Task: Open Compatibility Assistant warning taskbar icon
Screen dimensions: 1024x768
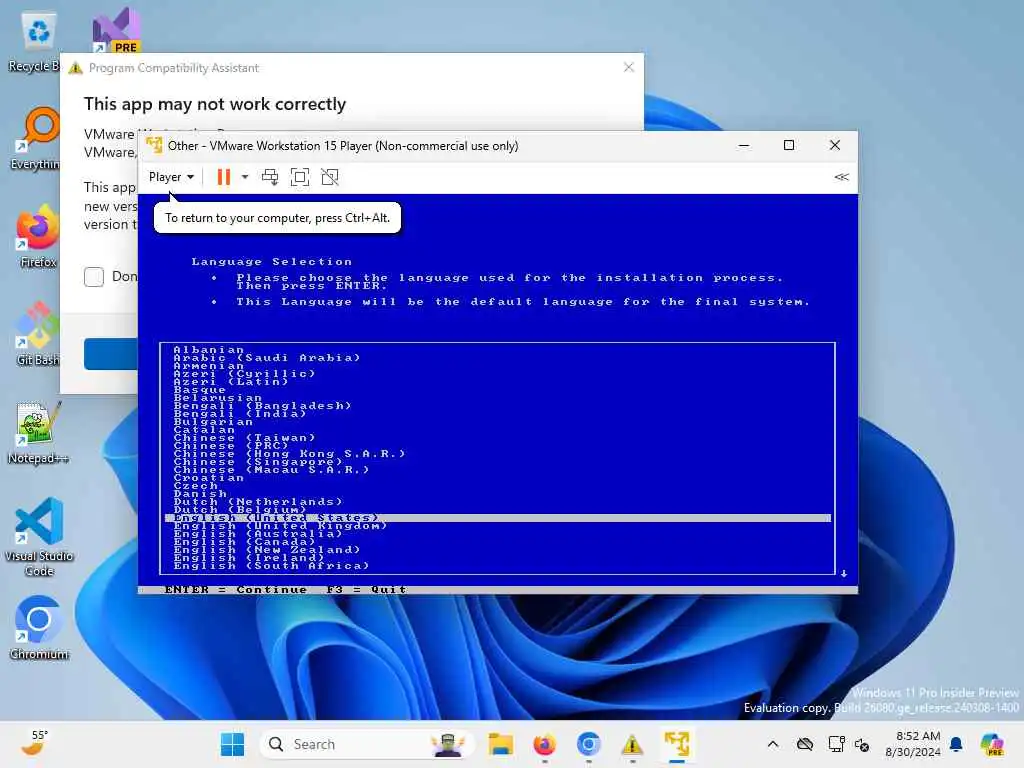Action: click(632, 744)
